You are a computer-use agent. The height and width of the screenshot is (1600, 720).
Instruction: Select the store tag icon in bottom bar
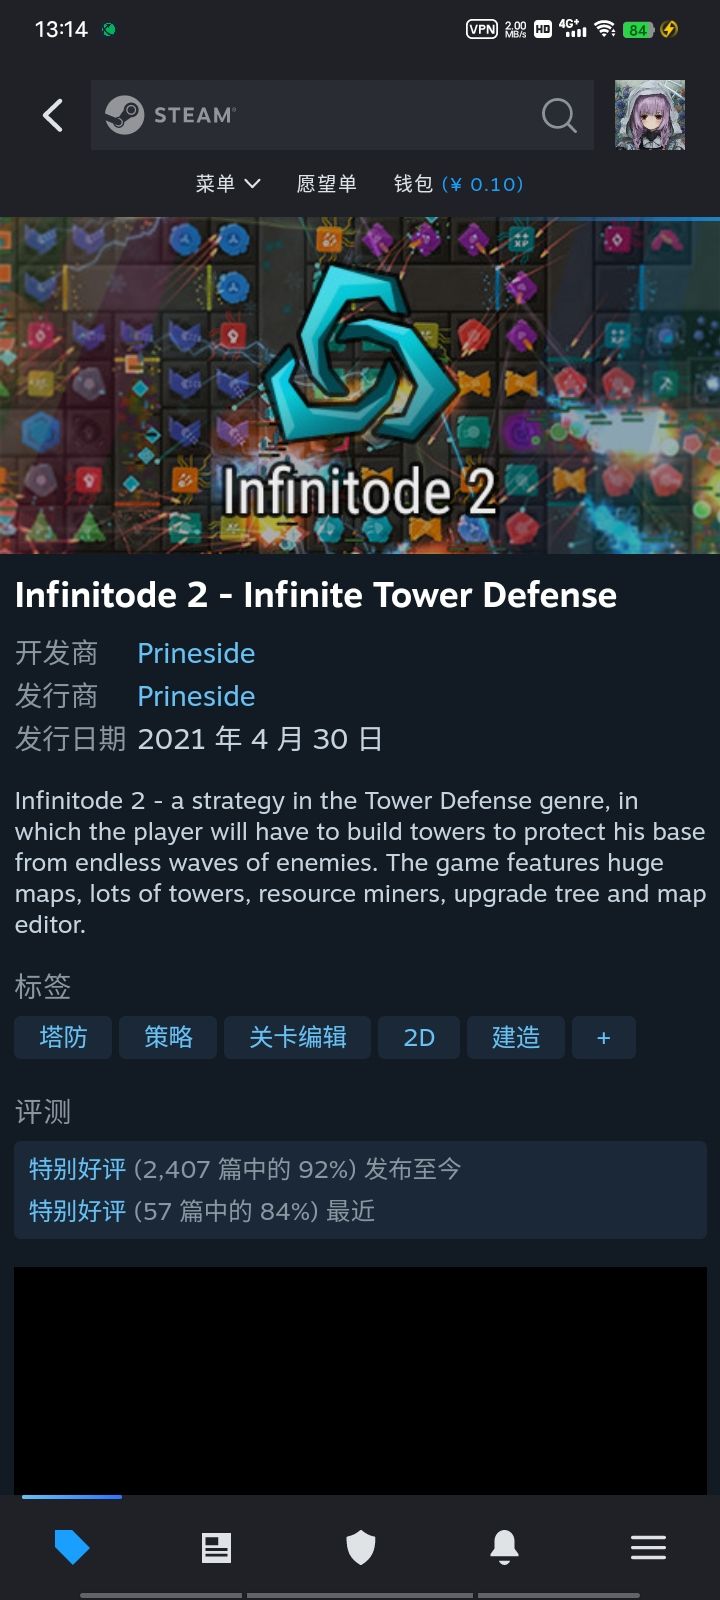72,1547
